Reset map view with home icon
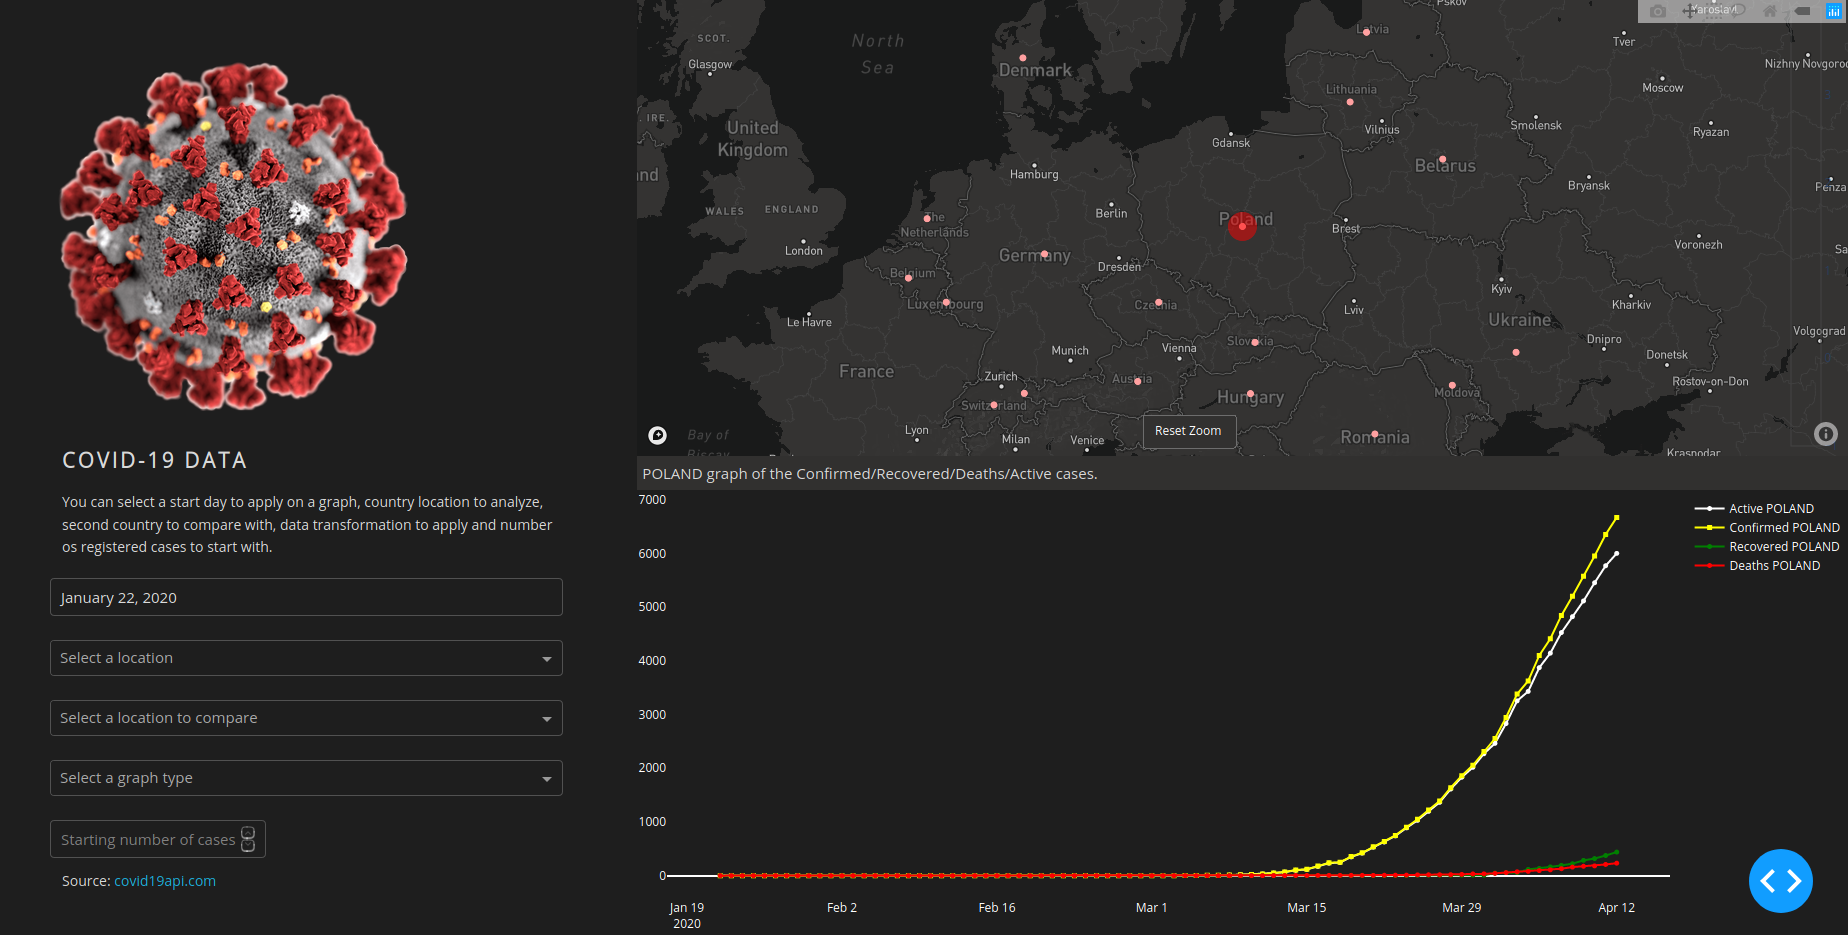The height and width of the screenshot is (935, 1848). click(x=1770, y=11)
